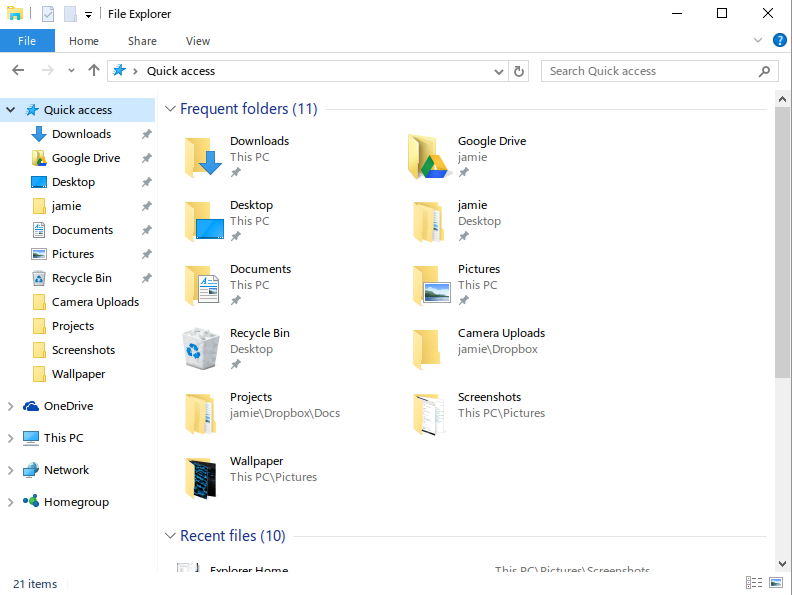This screenshot has height=595, width=792.
Task: Unpin Pictures via its sidebar pin icon
Action: (146, 254)
